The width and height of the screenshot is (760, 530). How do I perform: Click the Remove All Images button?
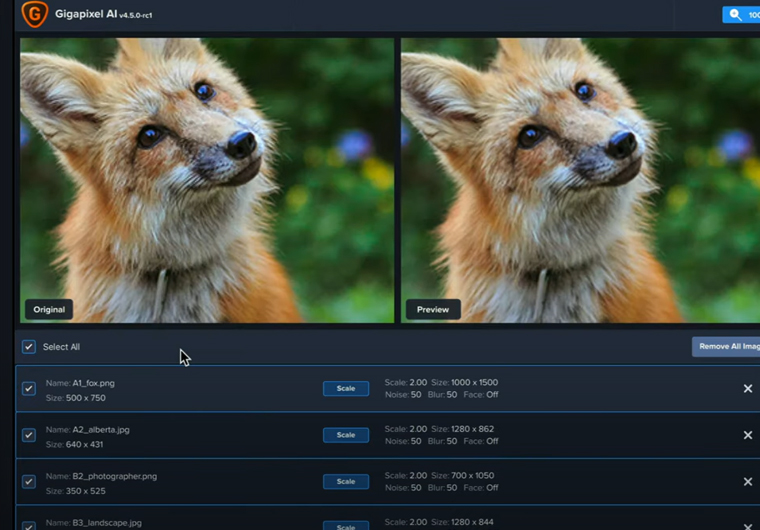726,346
